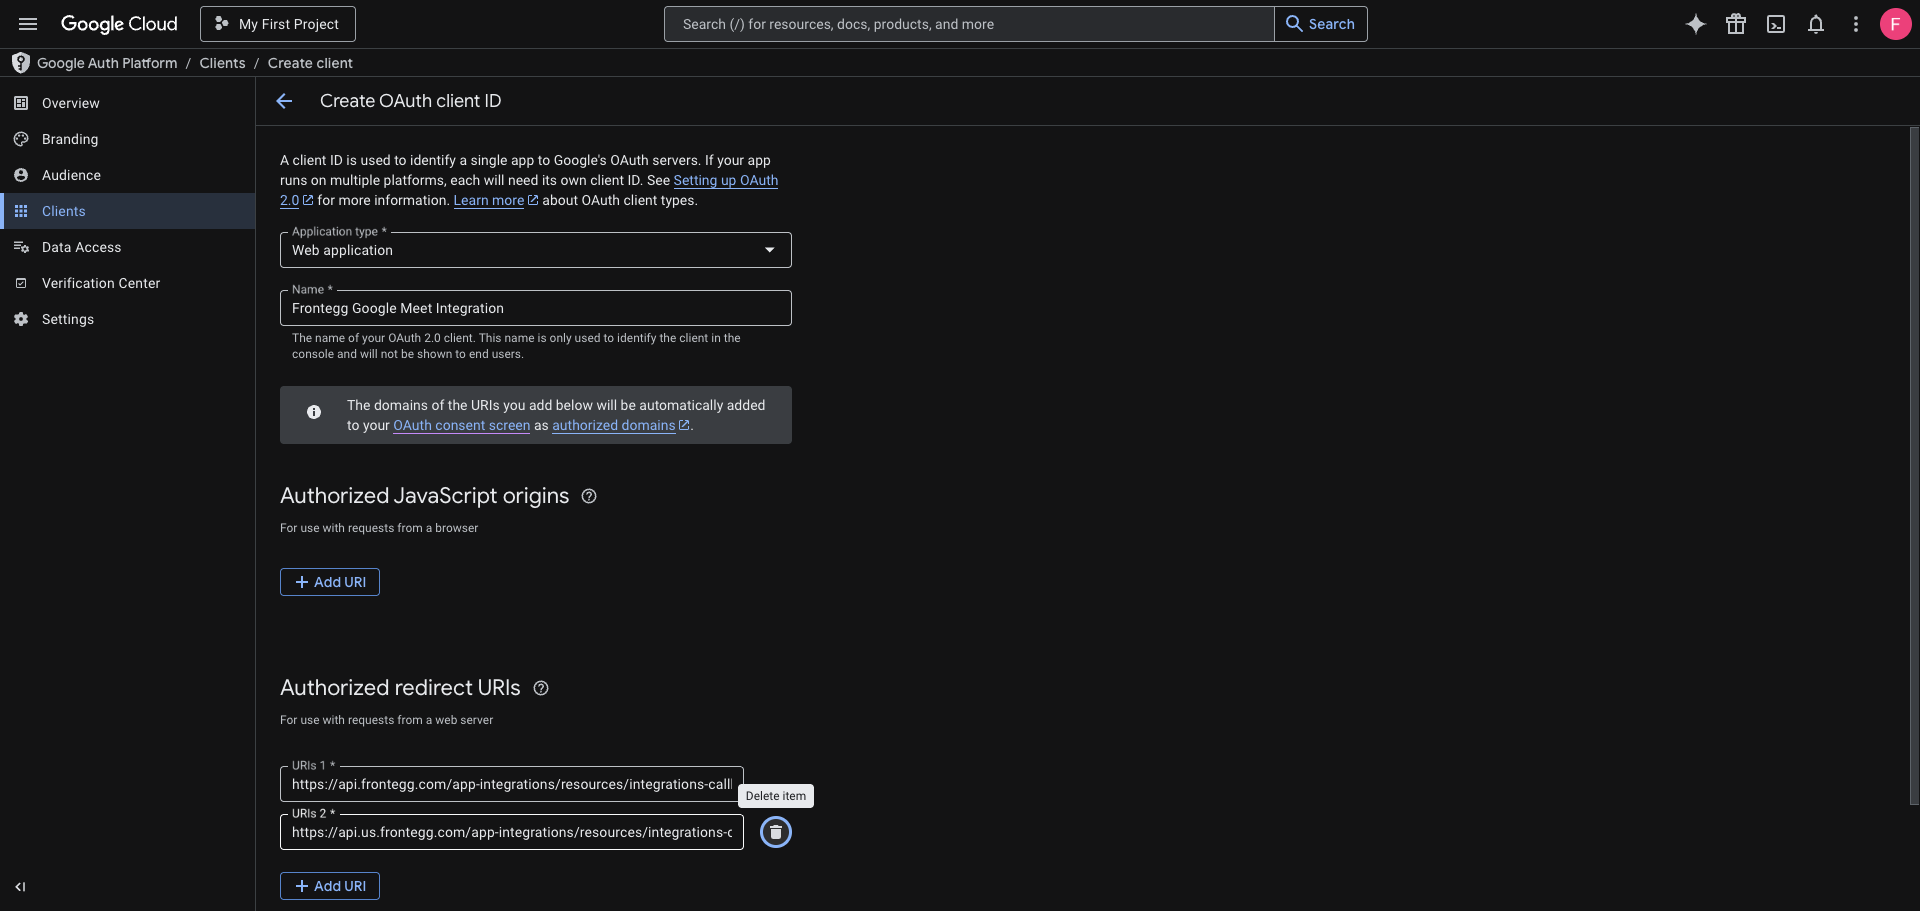Viewport: 1920px width, 911px height.
Task: Follow the OAuth consent screen link
Action: 462,425
